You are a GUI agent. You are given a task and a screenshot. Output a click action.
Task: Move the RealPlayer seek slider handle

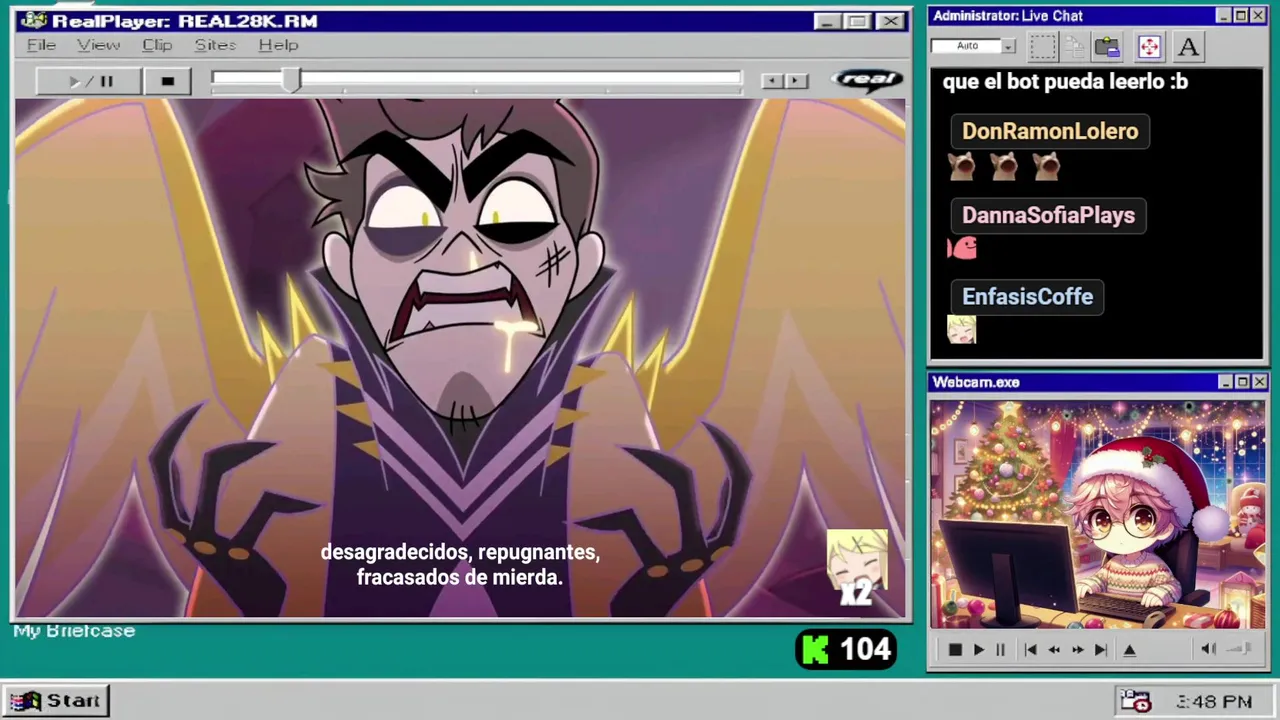coord(291,81)
